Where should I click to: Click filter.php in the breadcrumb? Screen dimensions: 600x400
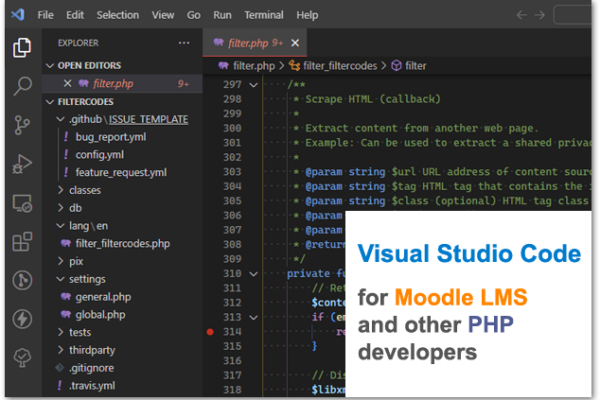point(254,66)
